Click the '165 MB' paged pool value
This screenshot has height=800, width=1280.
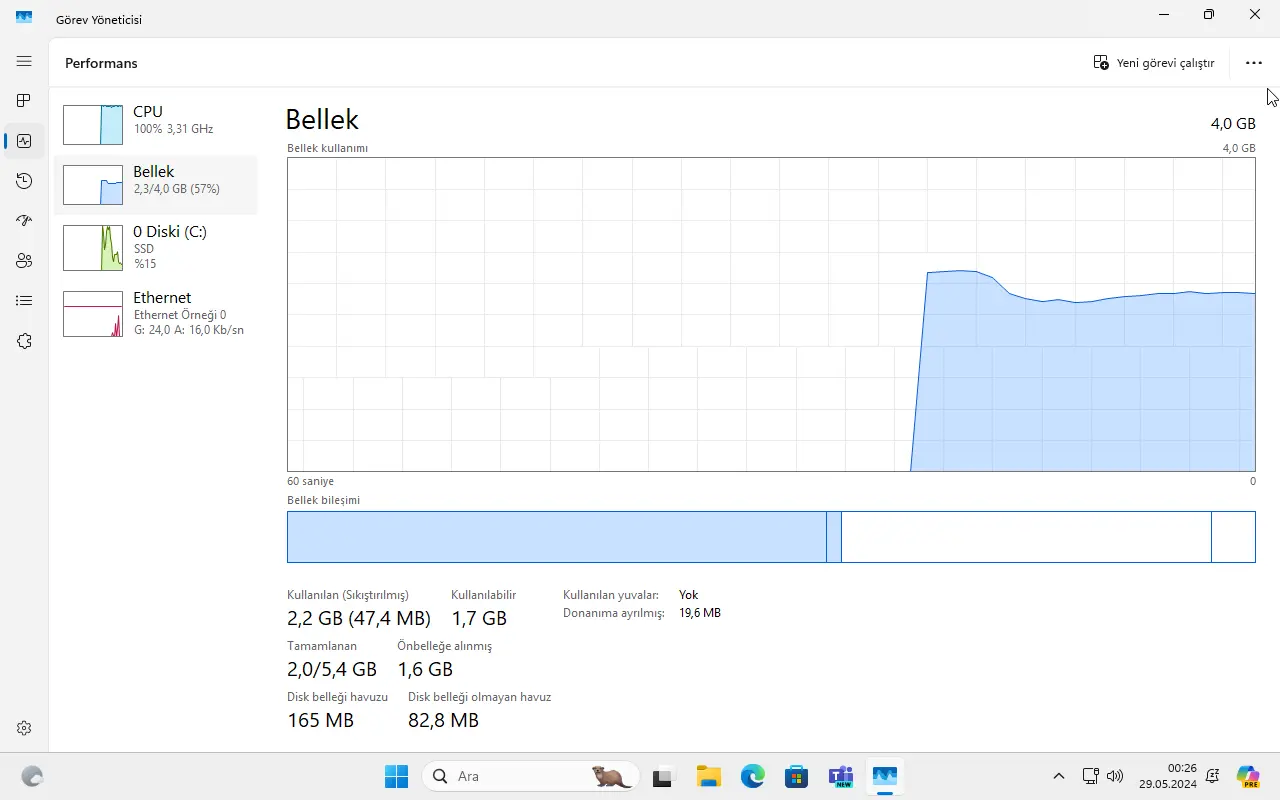tap(320, 720)
